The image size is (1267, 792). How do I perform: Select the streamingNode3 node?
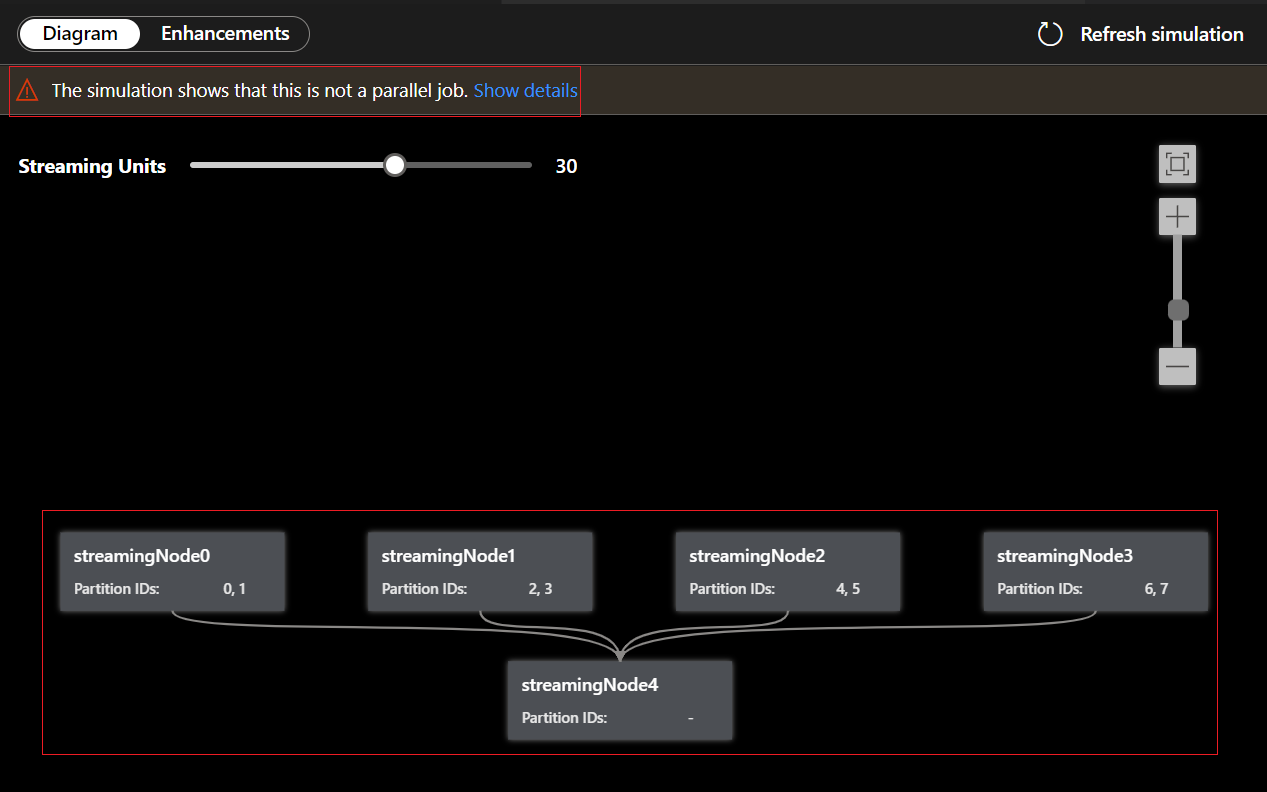[x=1095, y=571]
